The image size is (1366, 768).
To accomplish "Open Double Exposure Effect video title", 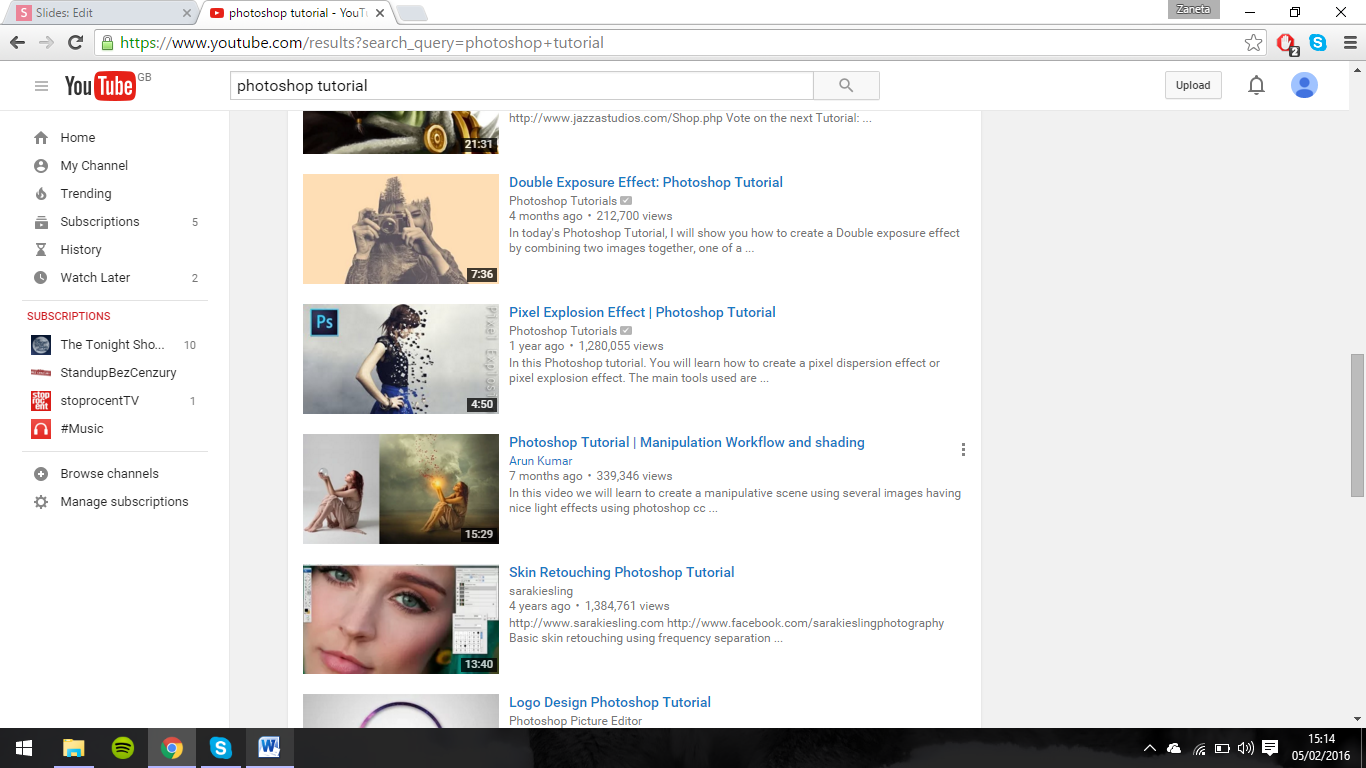I will (646, 182).
